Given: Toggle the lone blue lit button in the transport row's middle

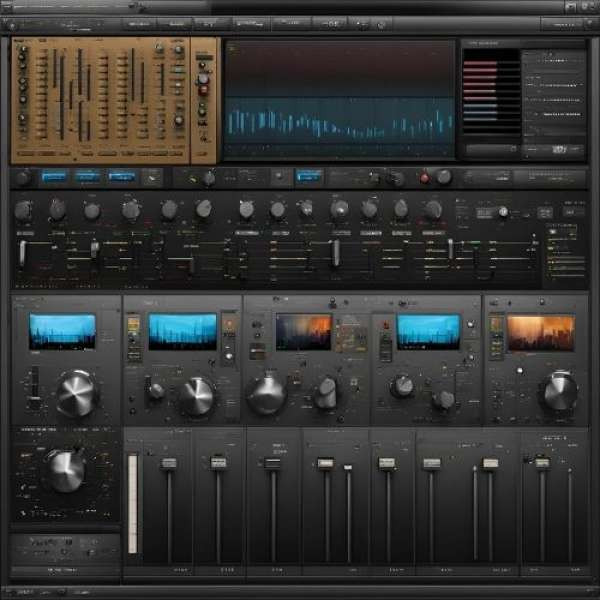Looking at the screenshot, I should pos(309,177).
